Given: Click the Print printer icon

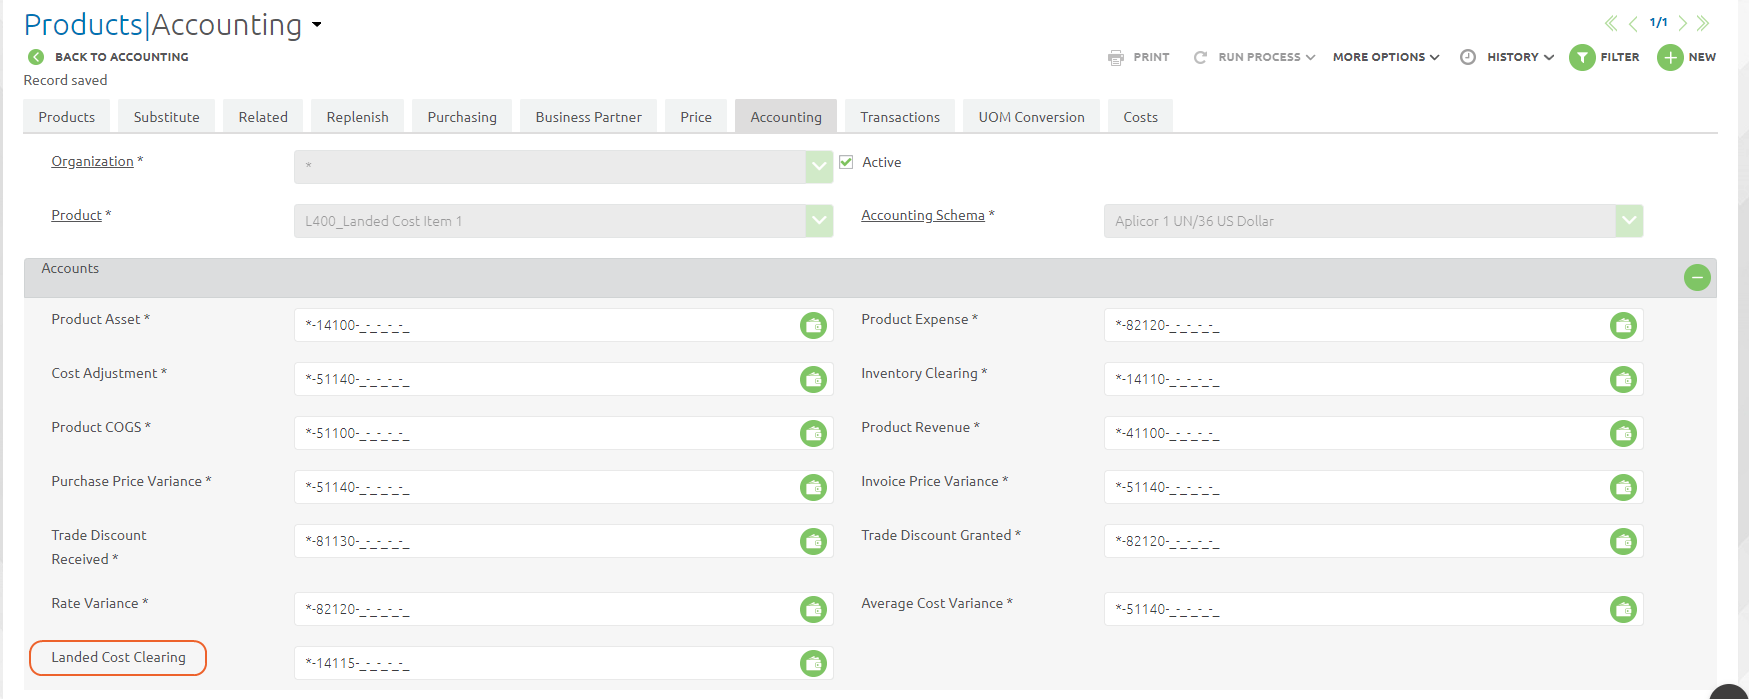Looking at the screenshot, I should click(x=1116, y=57).
